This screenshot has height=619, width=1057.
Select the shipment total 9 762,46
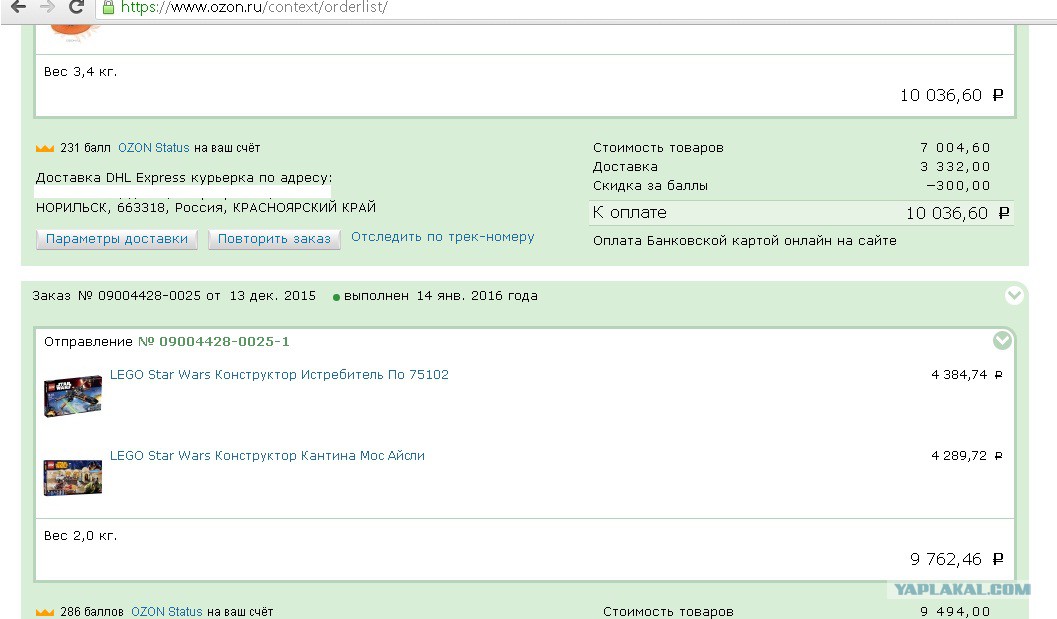pyautogui.click(x=957, y=559)
